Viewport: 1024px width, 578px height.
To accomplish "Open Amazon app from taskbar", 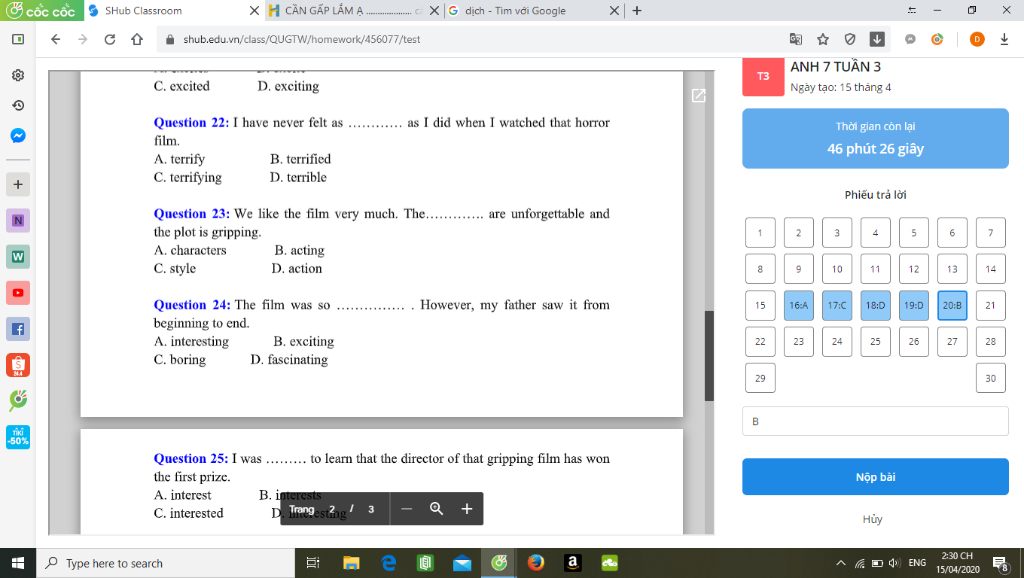I will pos(573,563).
